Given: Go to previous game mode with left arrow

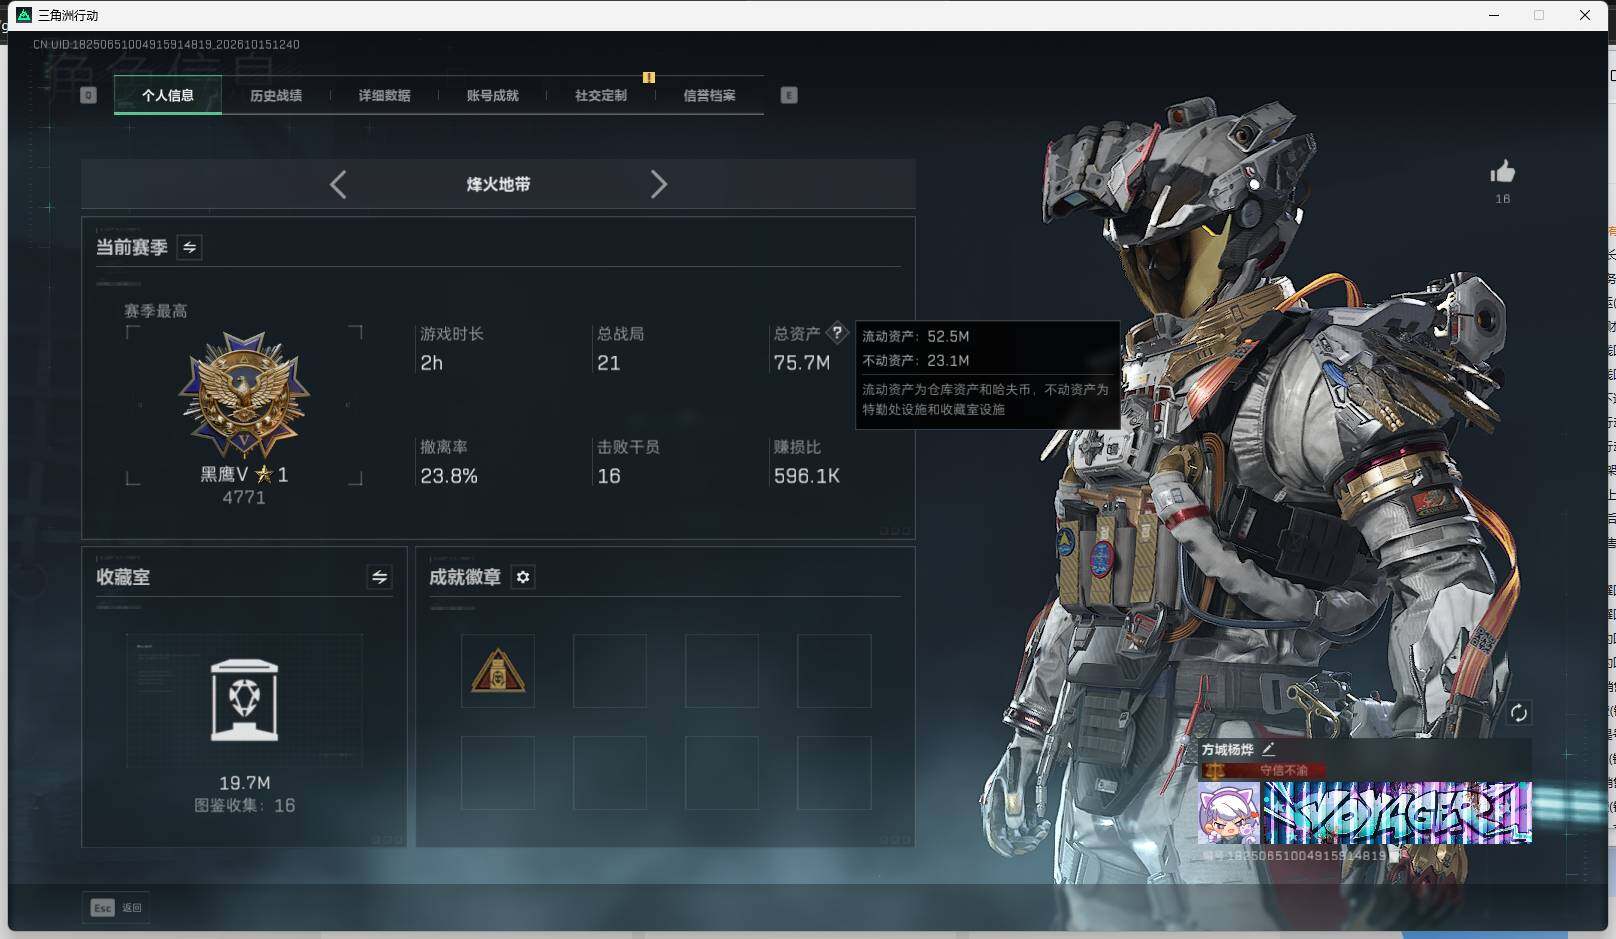Looking at the screenshot, I should 338,184.
